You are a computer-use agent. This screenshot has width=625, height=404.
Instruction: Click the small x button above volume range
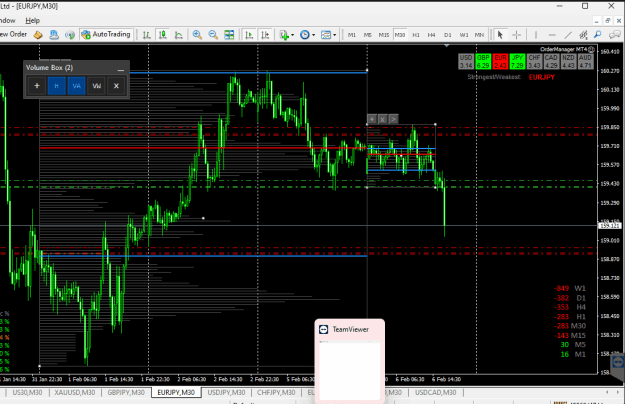[x=382, y=119]
